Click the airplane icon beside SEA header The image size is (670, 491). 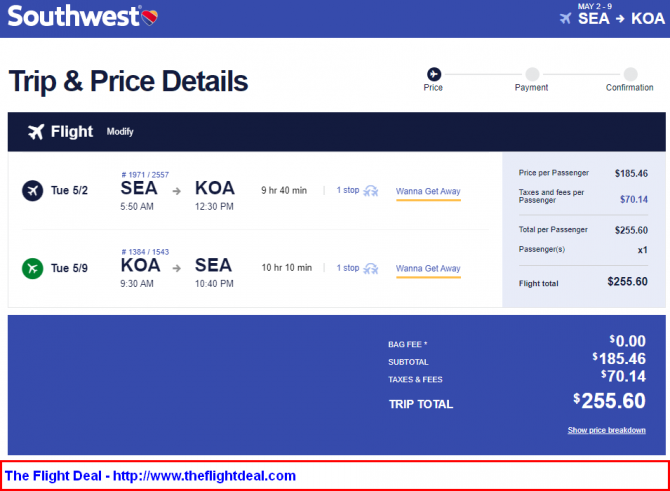pos(565,18)
